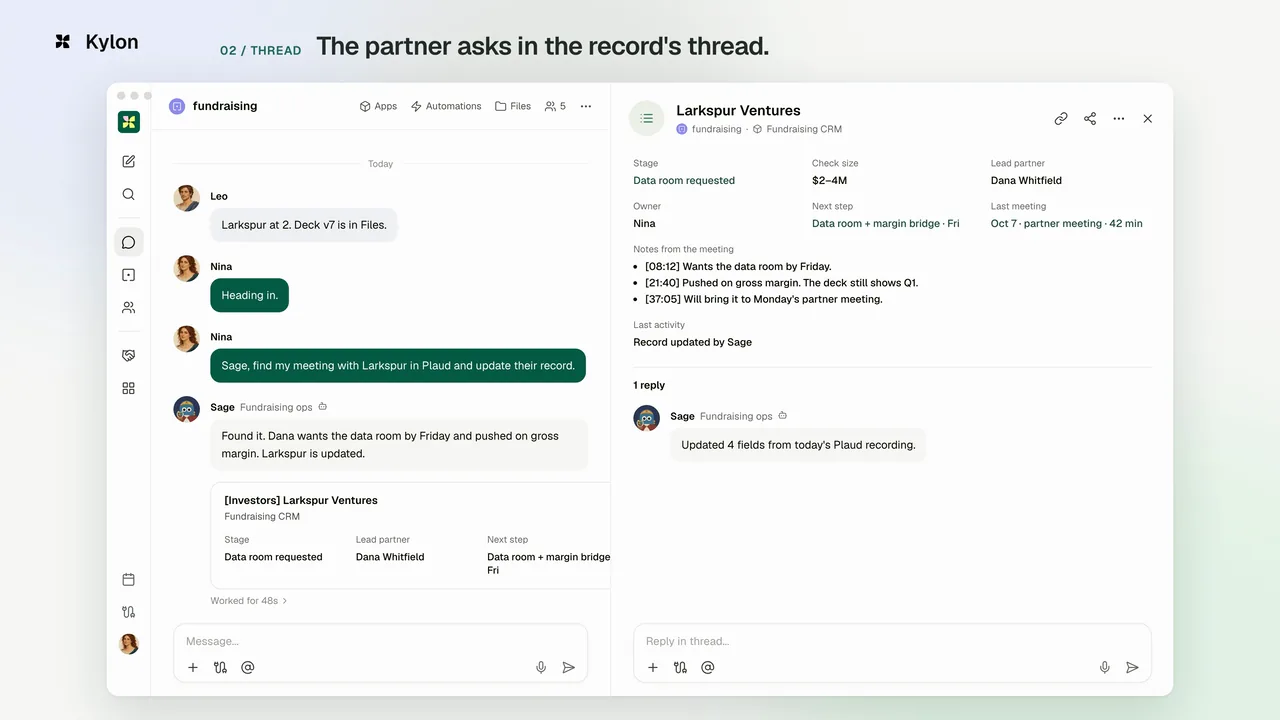
Task: Click the microphone icon in Message composer
Action: point(541,667)
